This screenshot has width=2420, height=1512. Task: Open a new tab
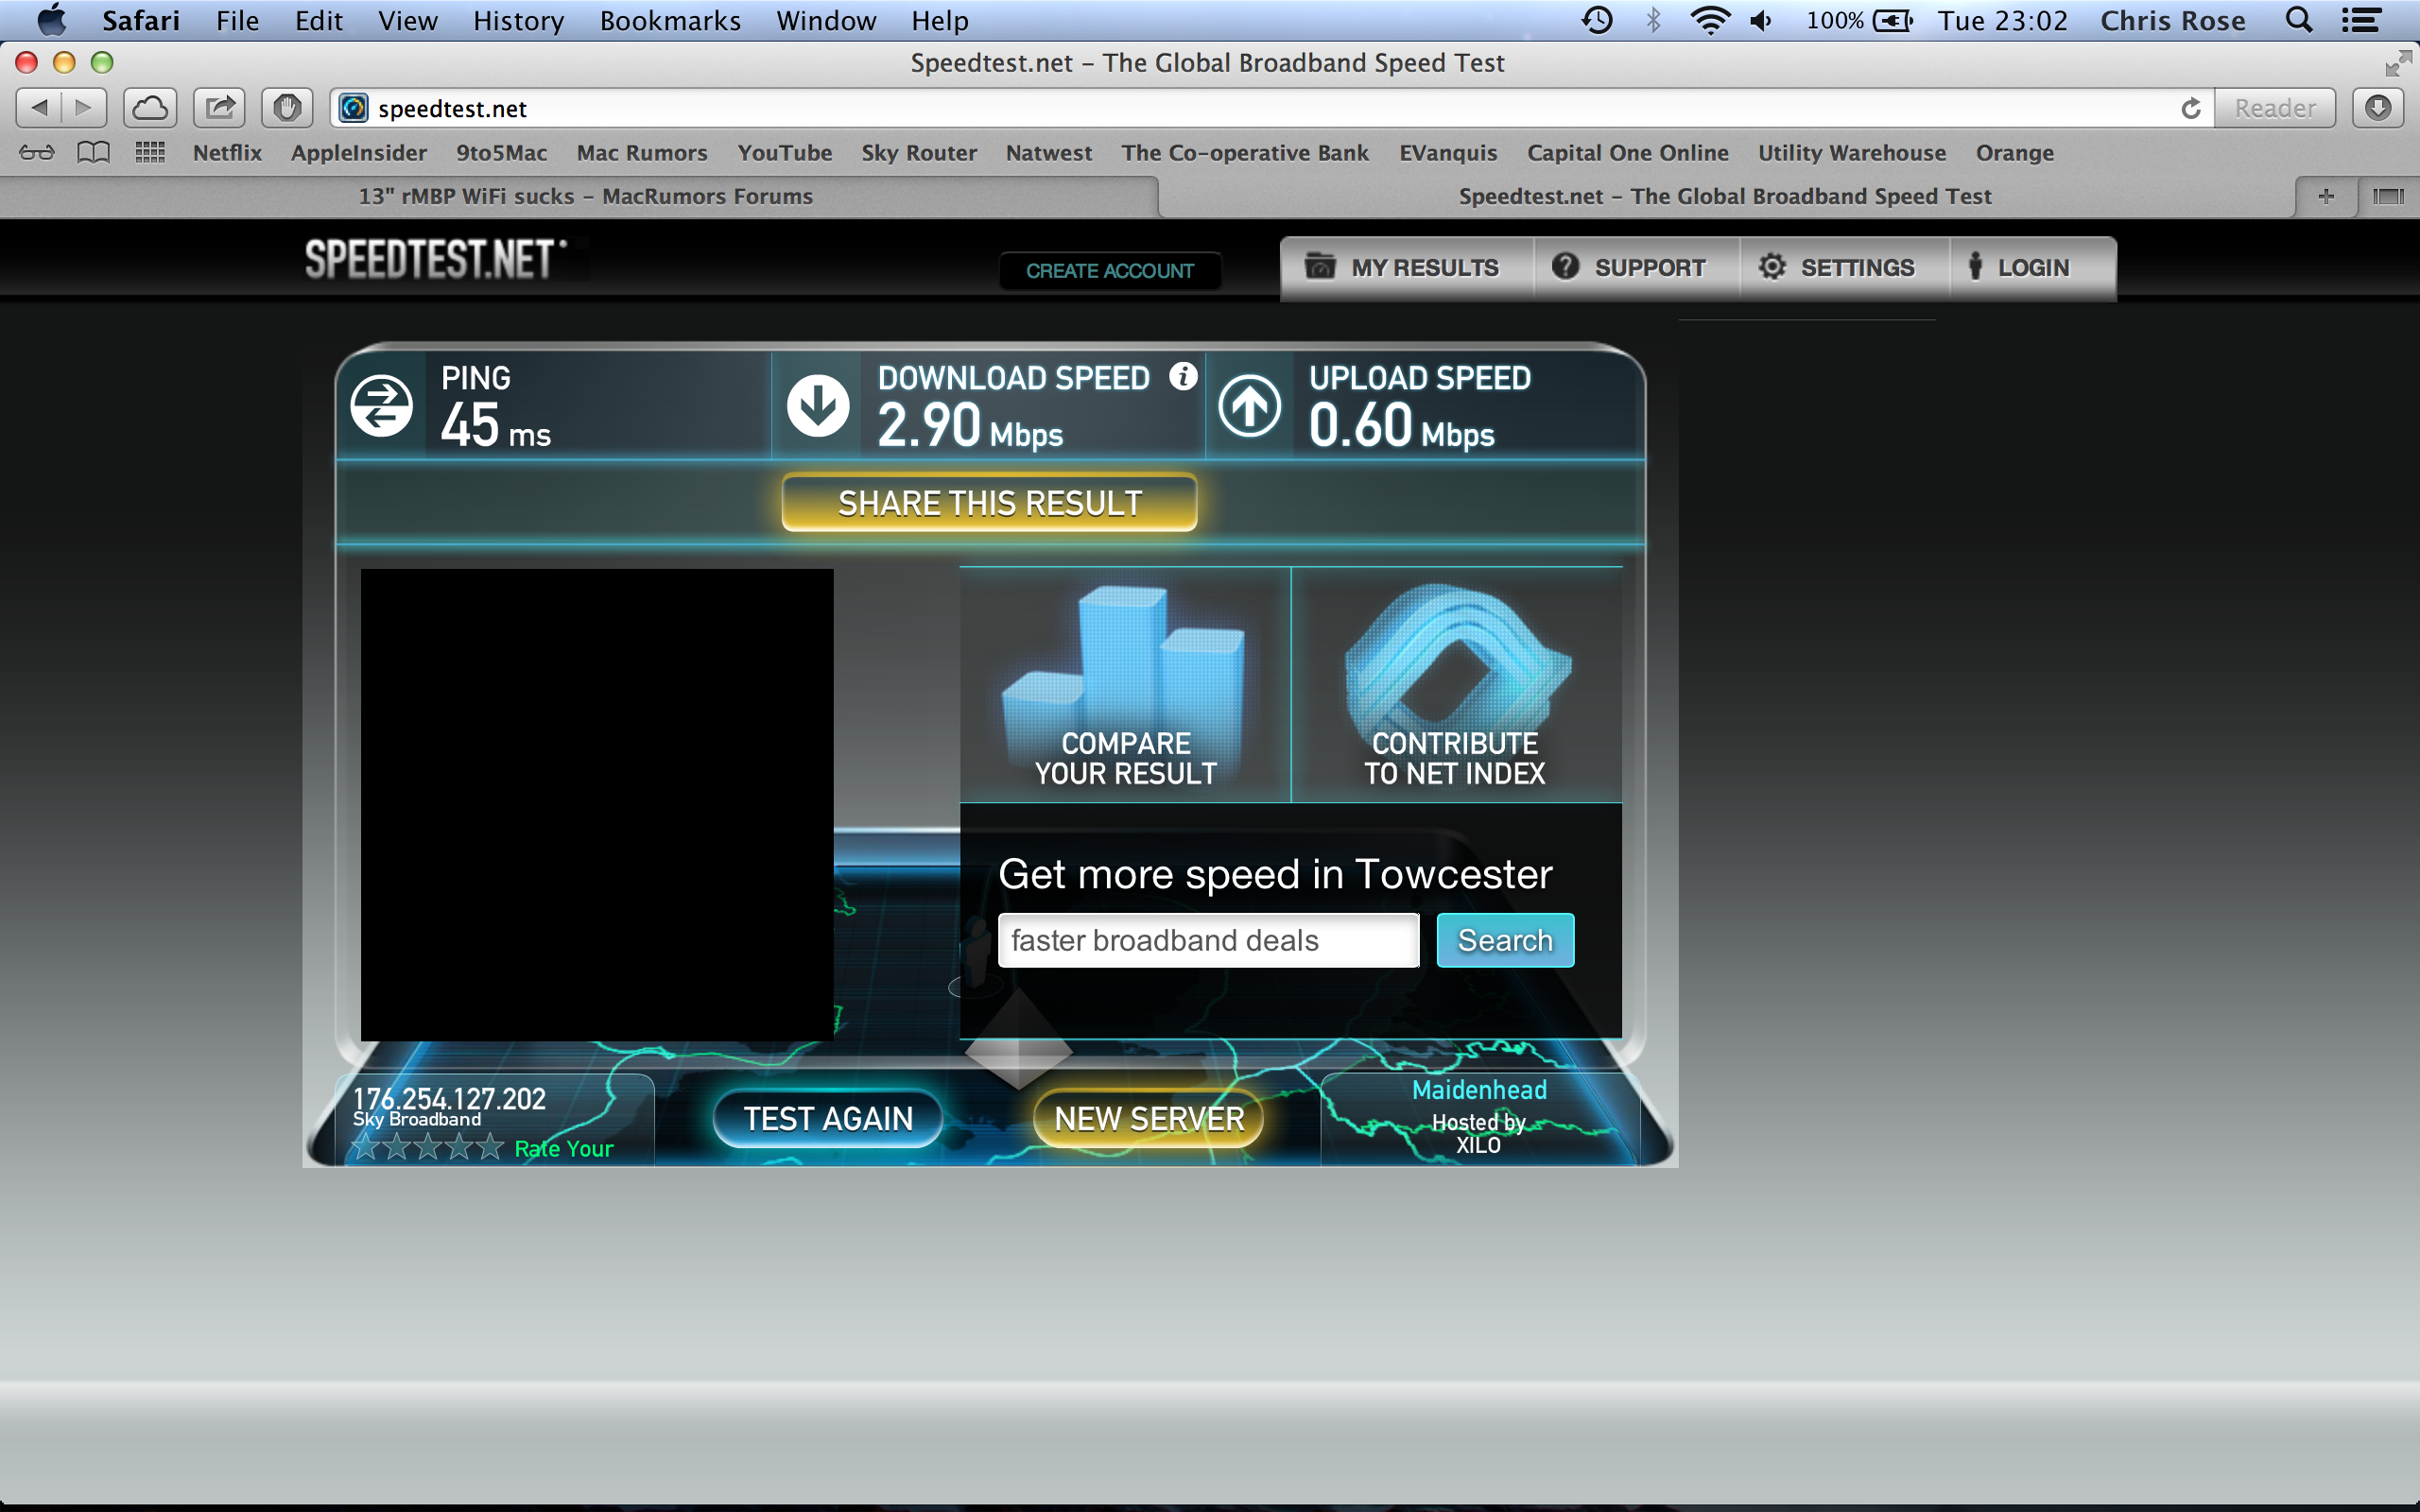pos(2326,197)
